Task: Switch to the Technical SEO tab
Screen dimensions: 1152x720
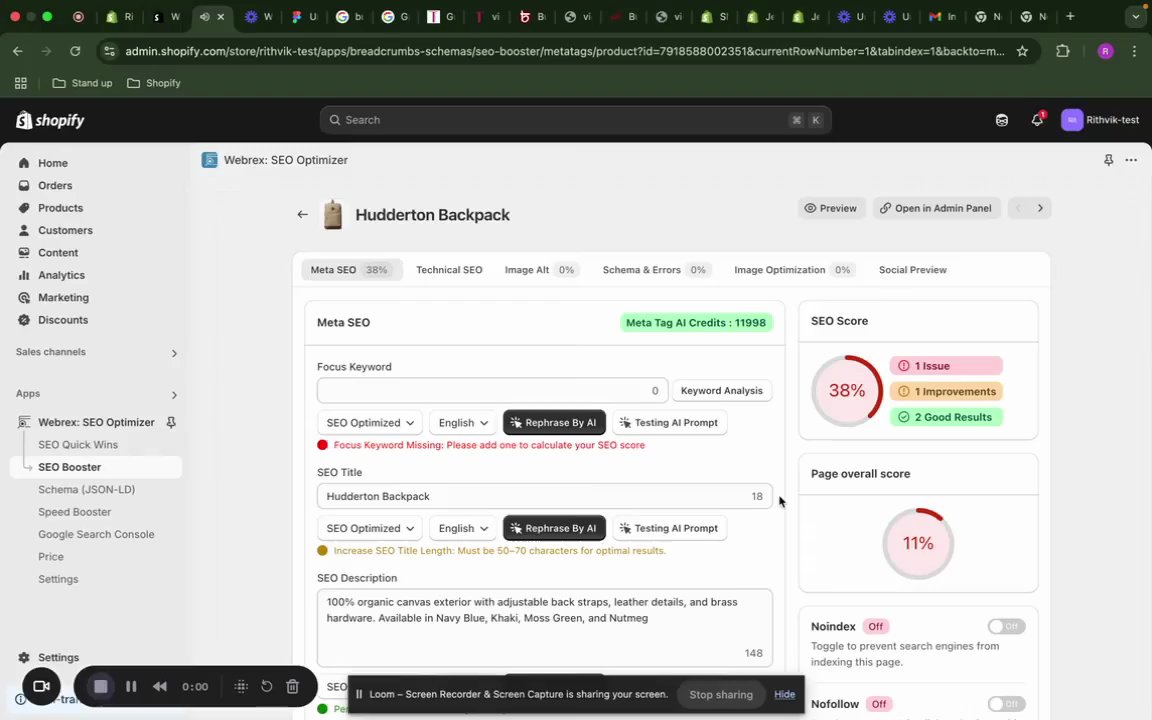Action: coord(449,270)
